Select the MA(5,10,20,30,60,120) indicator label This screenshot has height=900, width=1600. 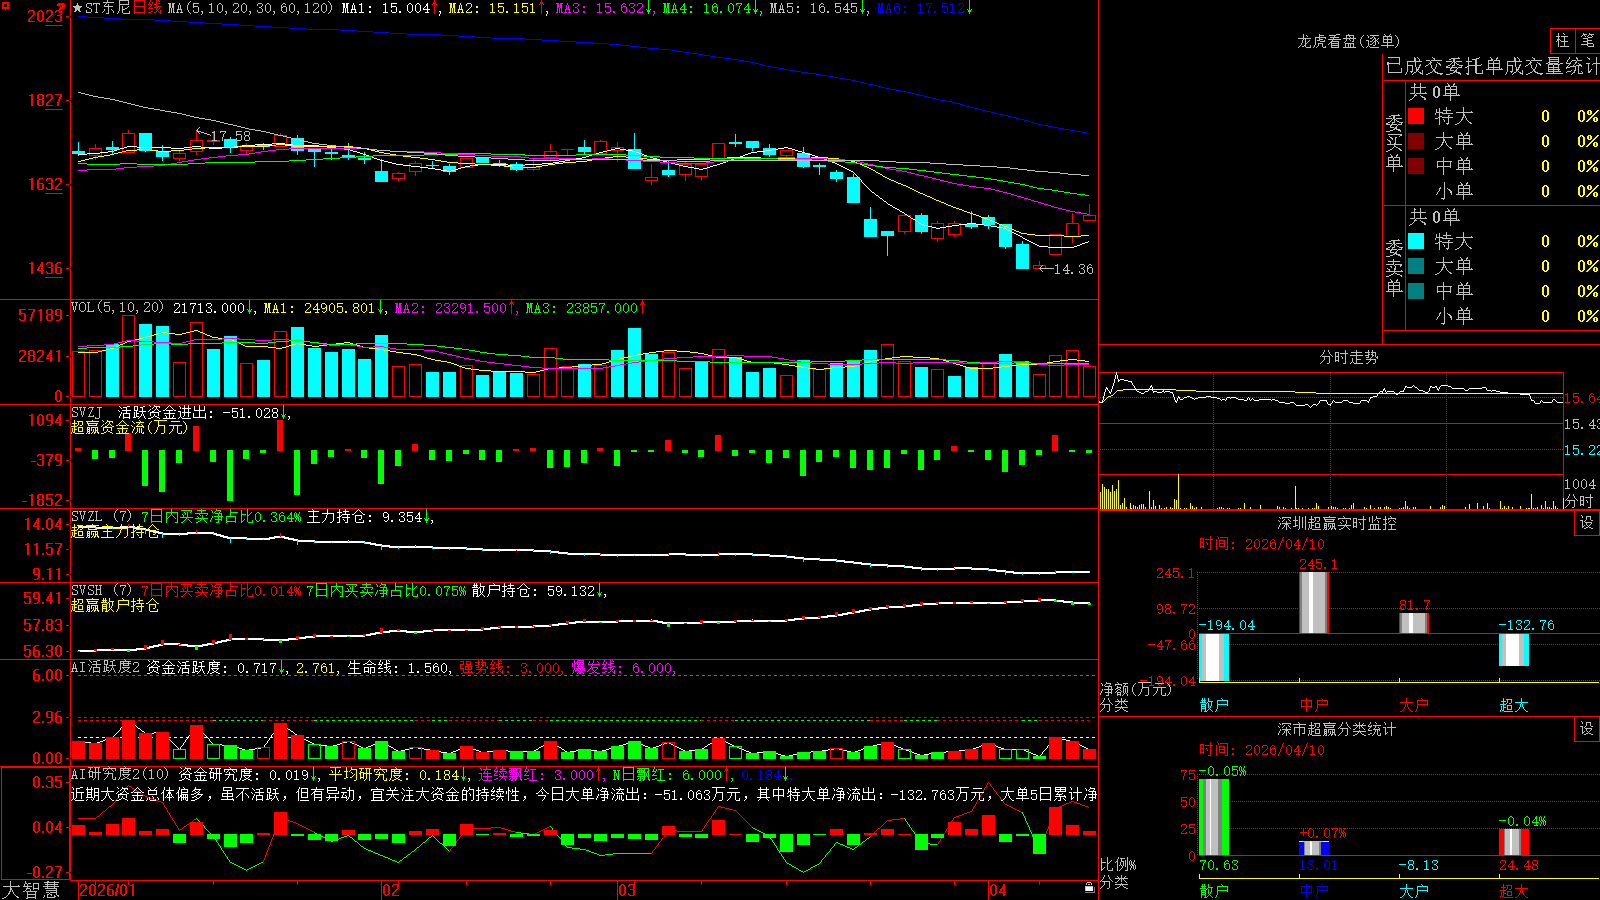tap(250, 8)
